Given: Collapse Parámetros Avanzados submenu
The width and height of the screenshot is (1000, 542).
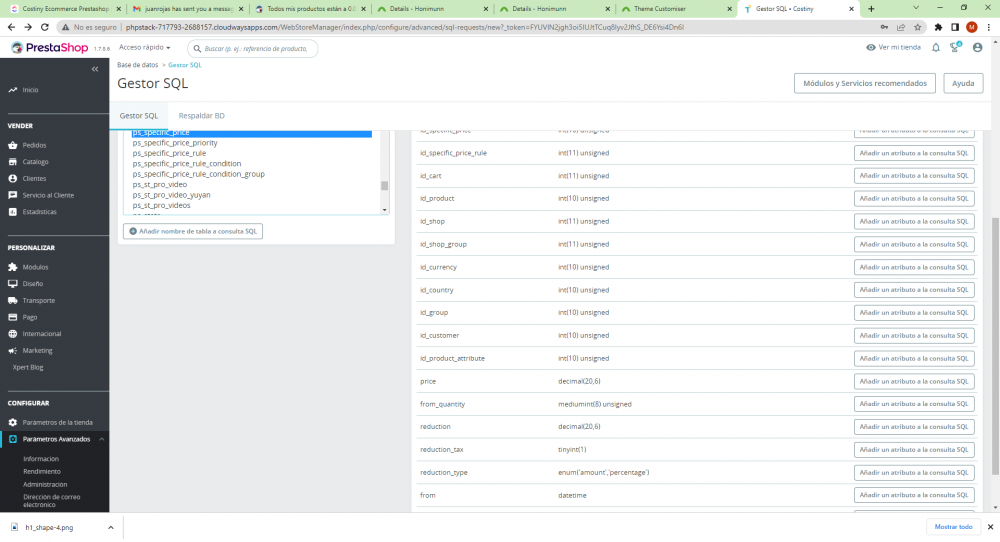Looking at the screenshot, I should click(x=101, y=439).
